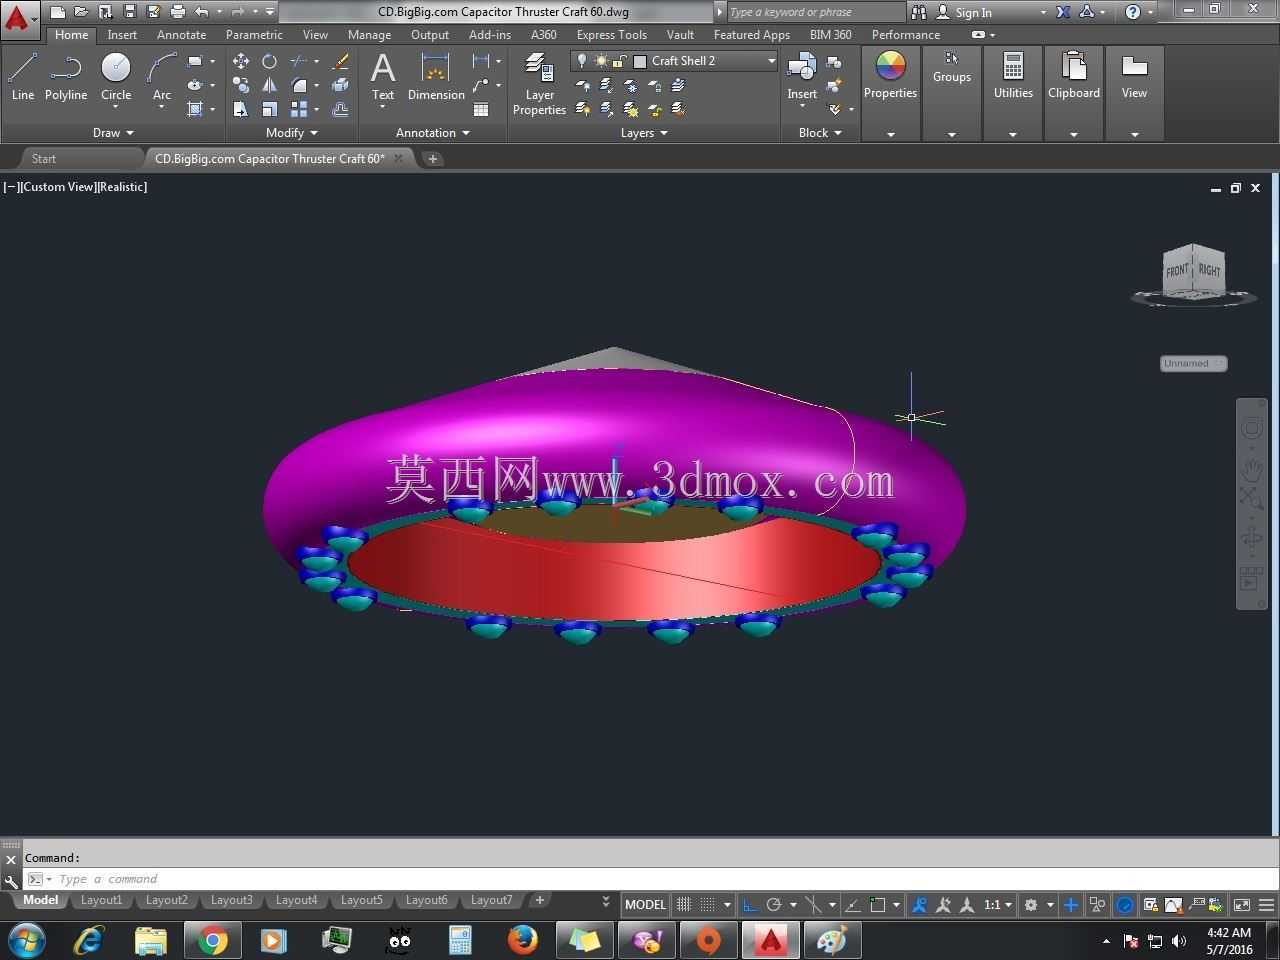Select the Stretch tool

241,109
